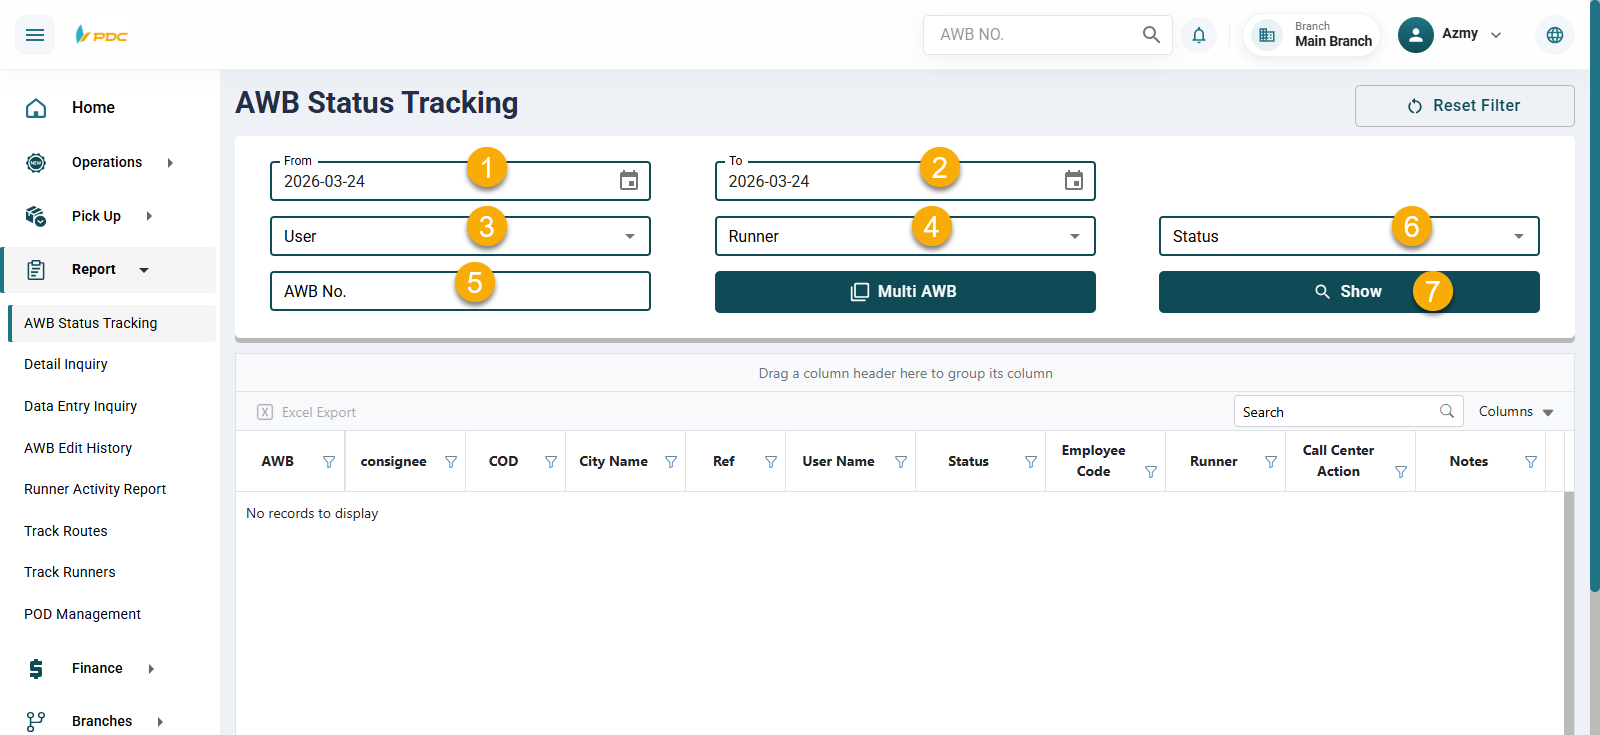Open POD Management
This screenshot has width=1600, height=735.
coord(83,614)
